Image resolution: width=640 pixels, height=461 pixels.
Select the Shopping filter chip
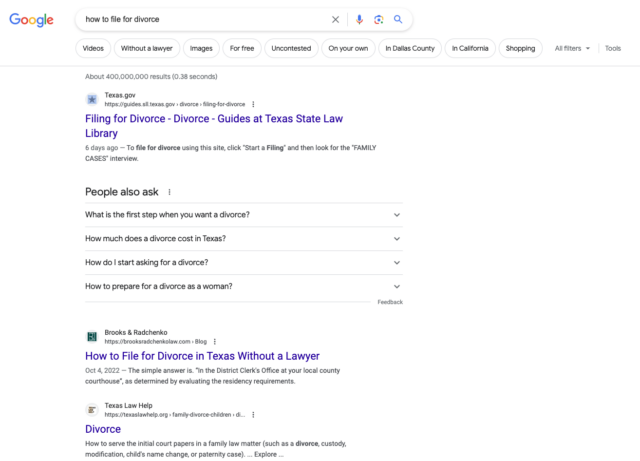[520, 48]
